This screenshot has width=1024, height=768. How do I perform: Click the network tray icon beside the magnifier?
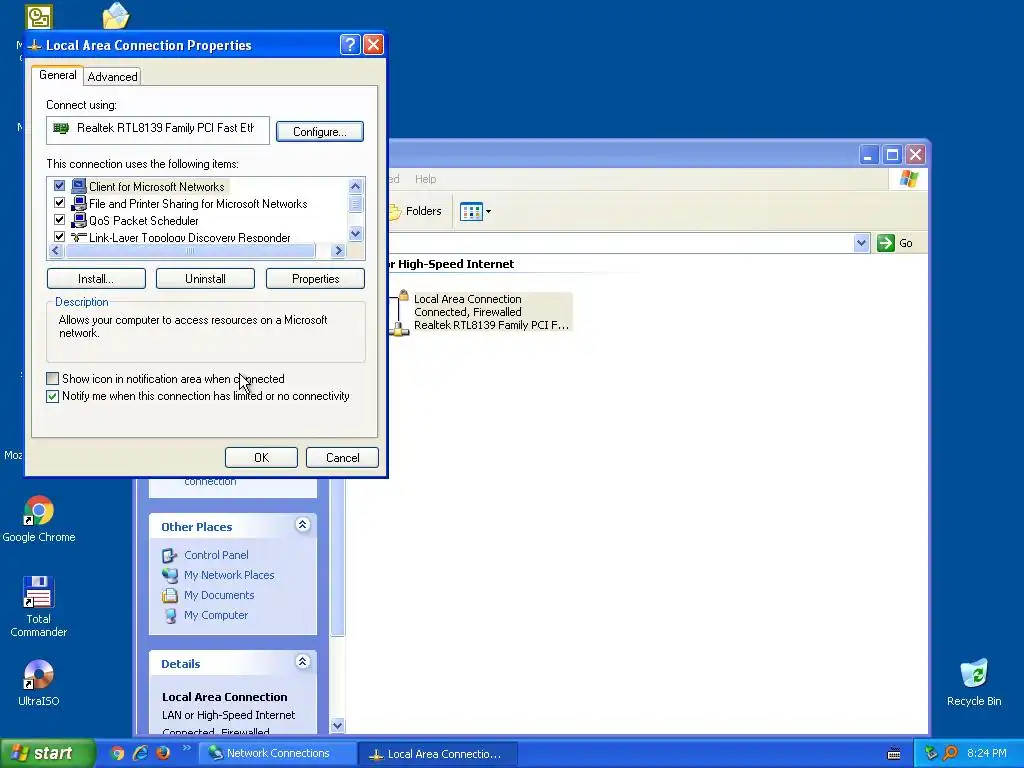click(931, 754)
